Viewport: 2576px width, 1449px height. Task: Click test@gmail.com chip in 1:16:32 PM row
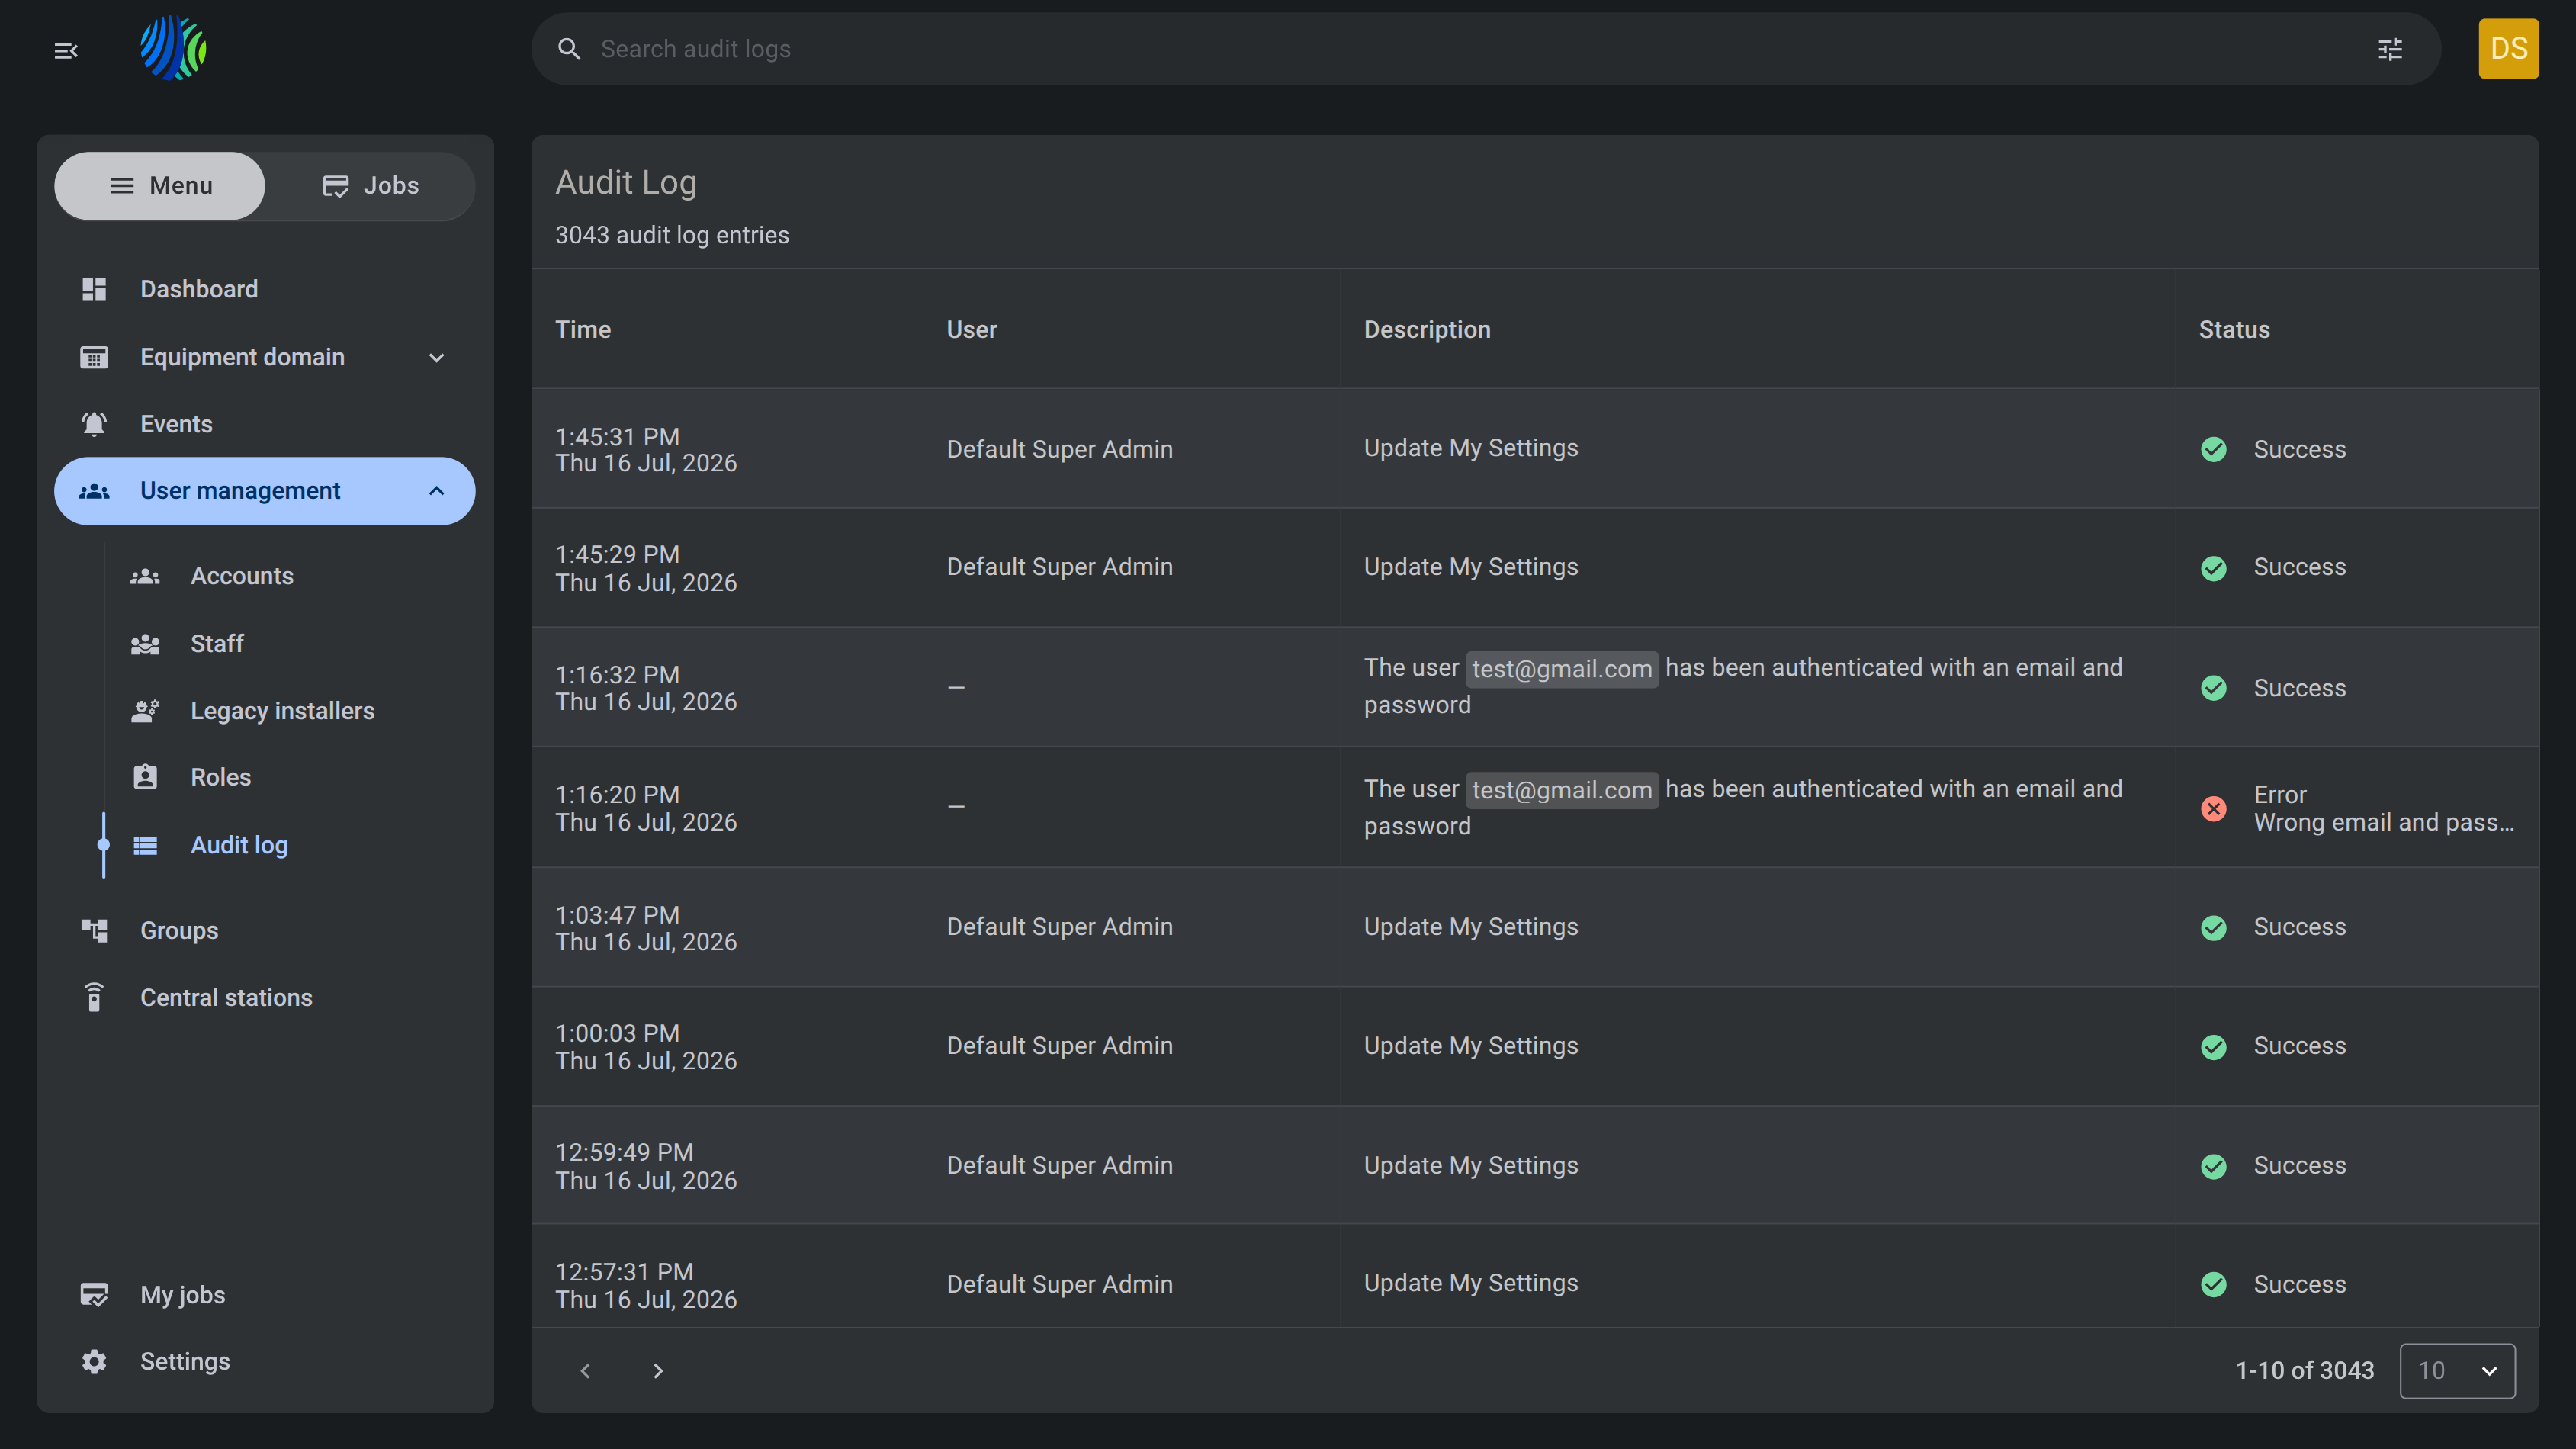point(1561,669)
